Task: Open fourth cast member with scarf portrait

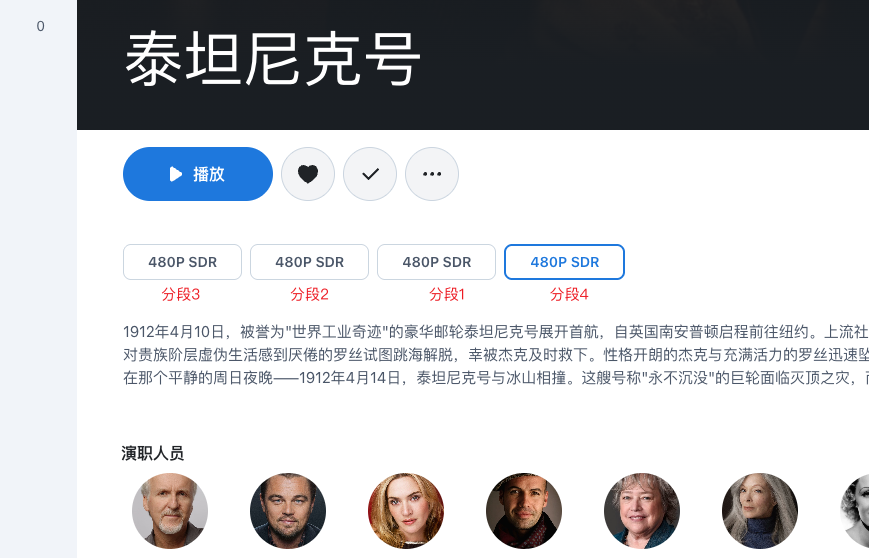Action: click(x=524, y=510)
